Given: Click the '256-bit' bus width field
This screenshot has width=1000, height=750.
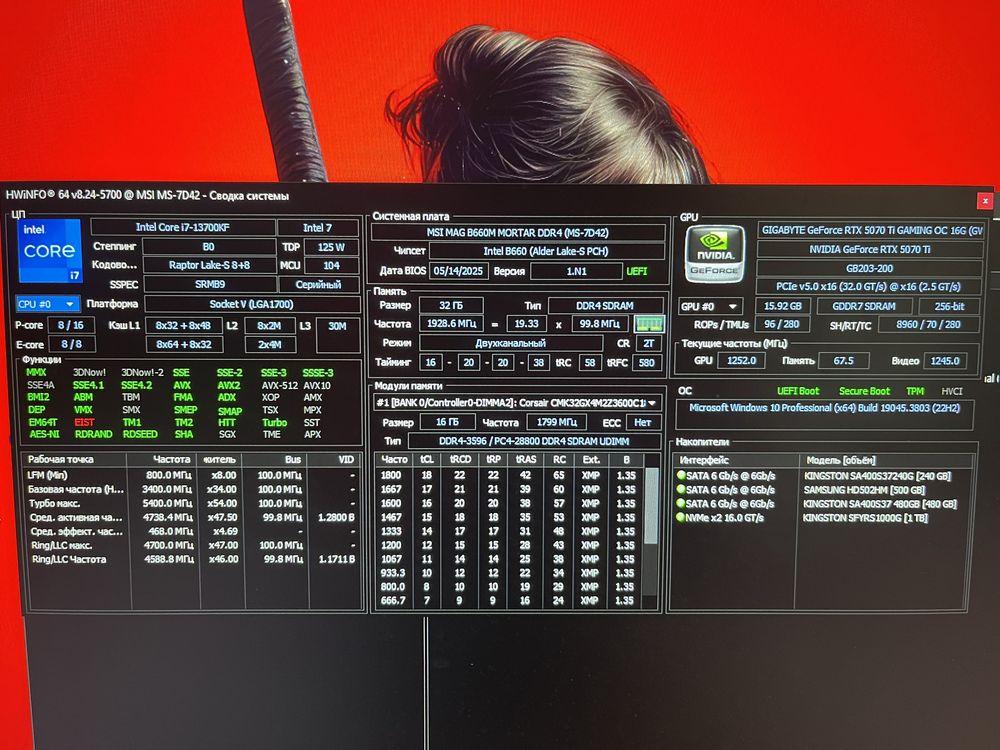Looking at the screenshot, I should coord(949,306).
